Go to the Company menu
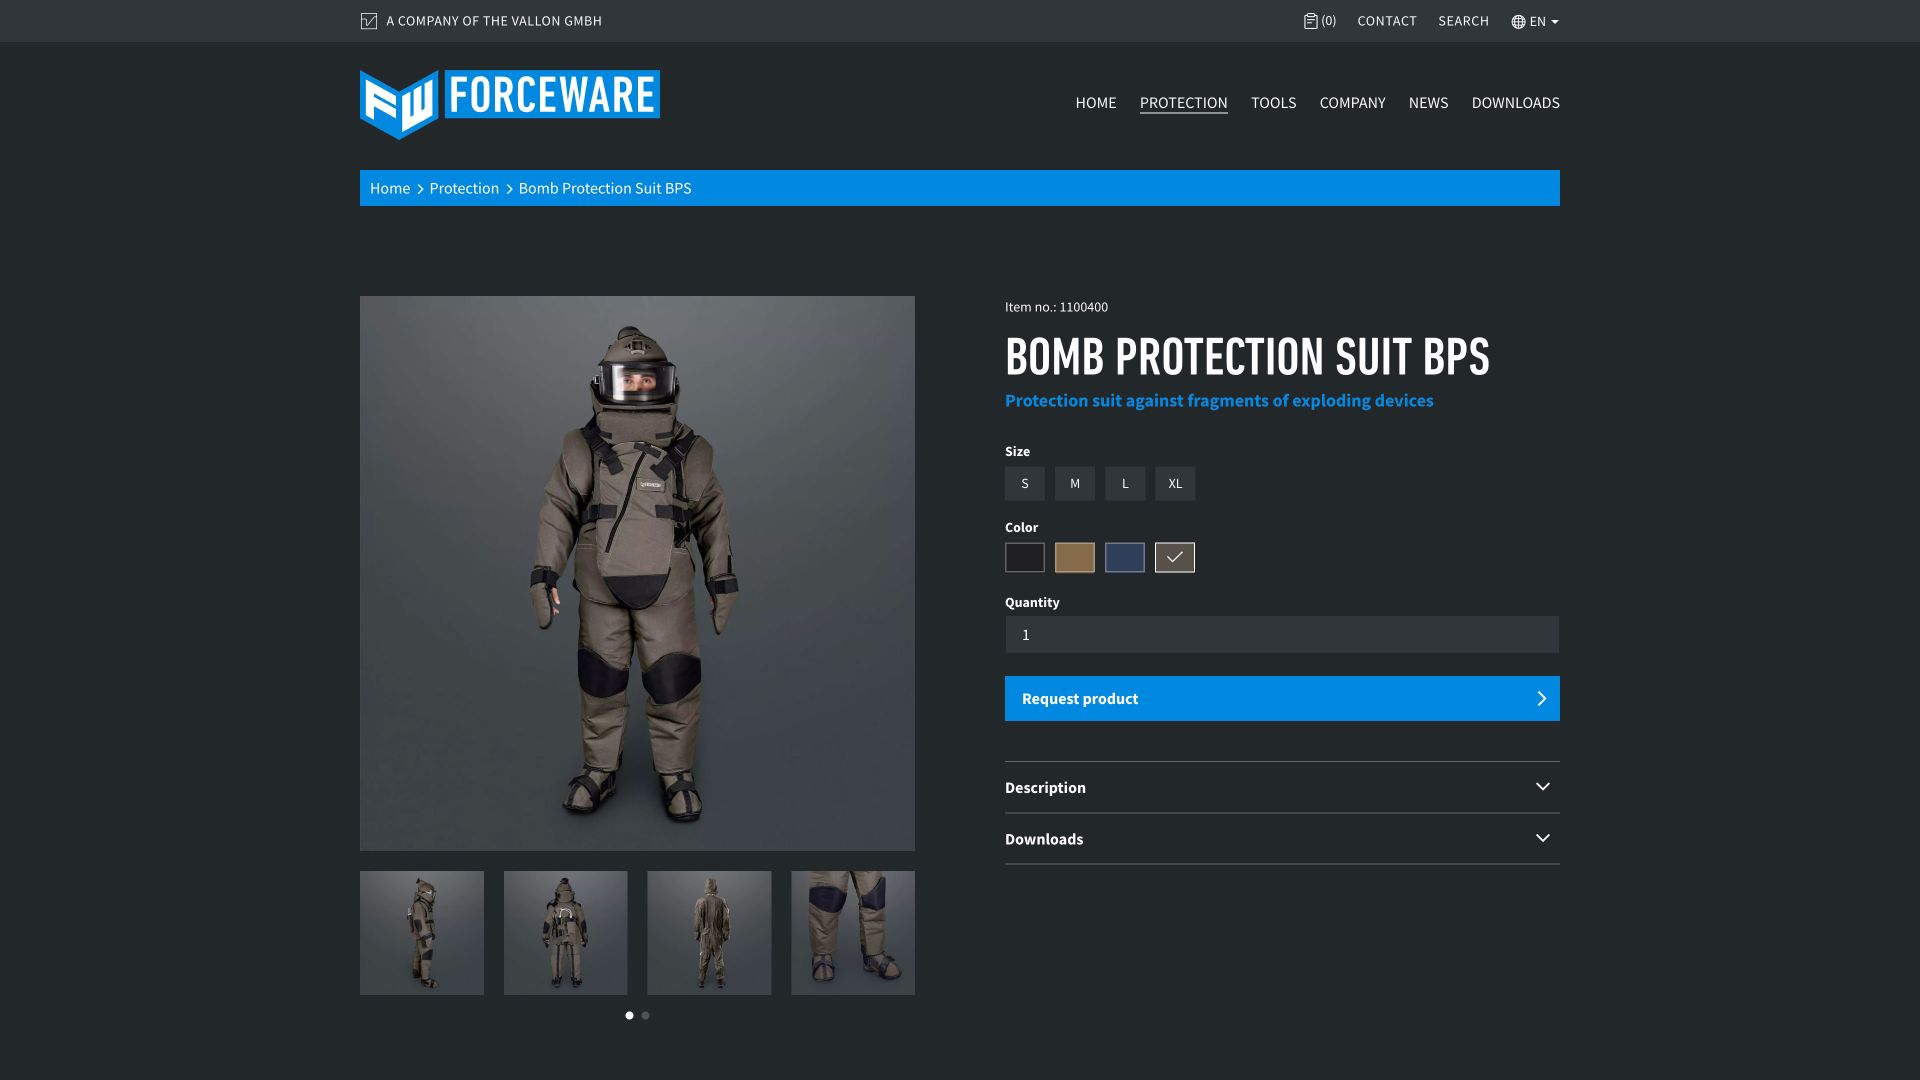 [x=1352, y=103]
